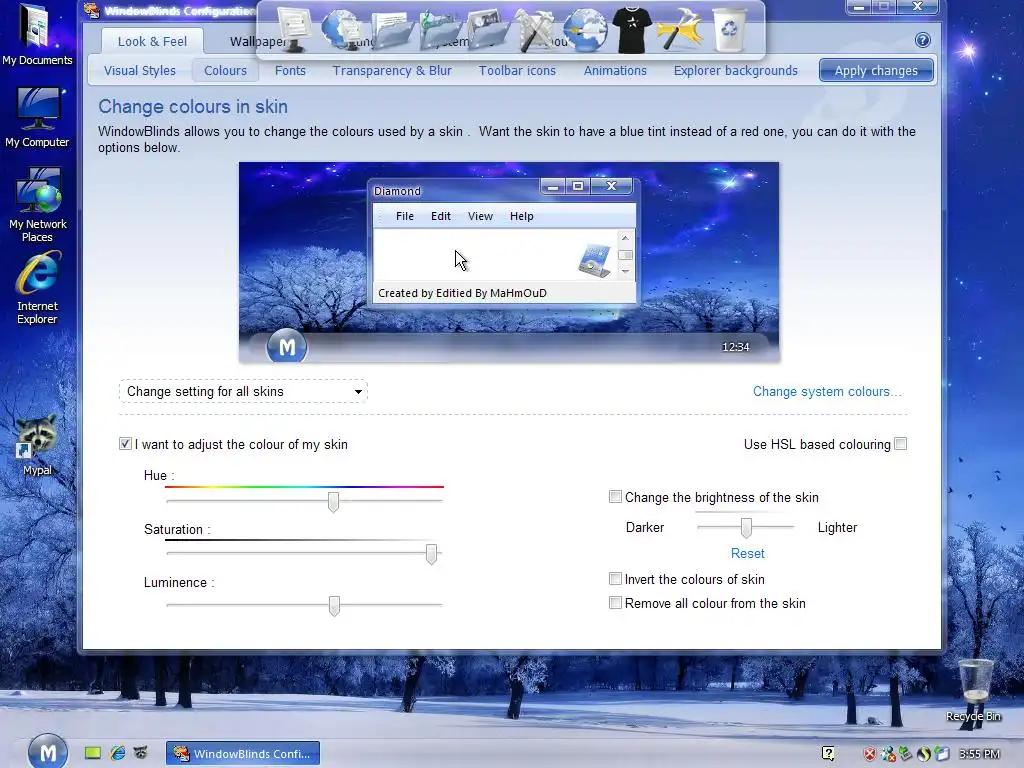
Task: Open the Change setting for all skins dropdown
Action: coord(243,391)
